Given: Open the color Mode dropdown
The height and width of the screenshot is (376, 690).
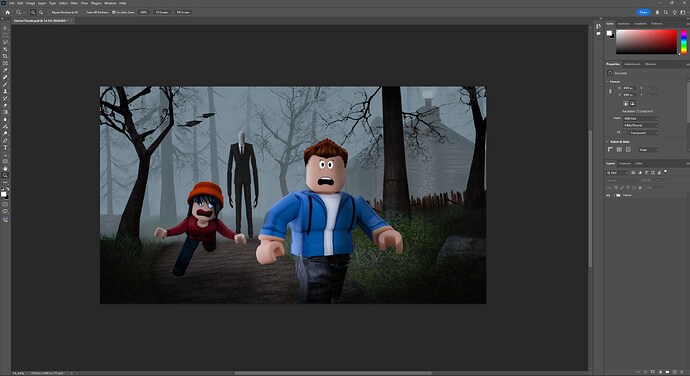Looking at the screenshot, I should [x=640, y=118].
